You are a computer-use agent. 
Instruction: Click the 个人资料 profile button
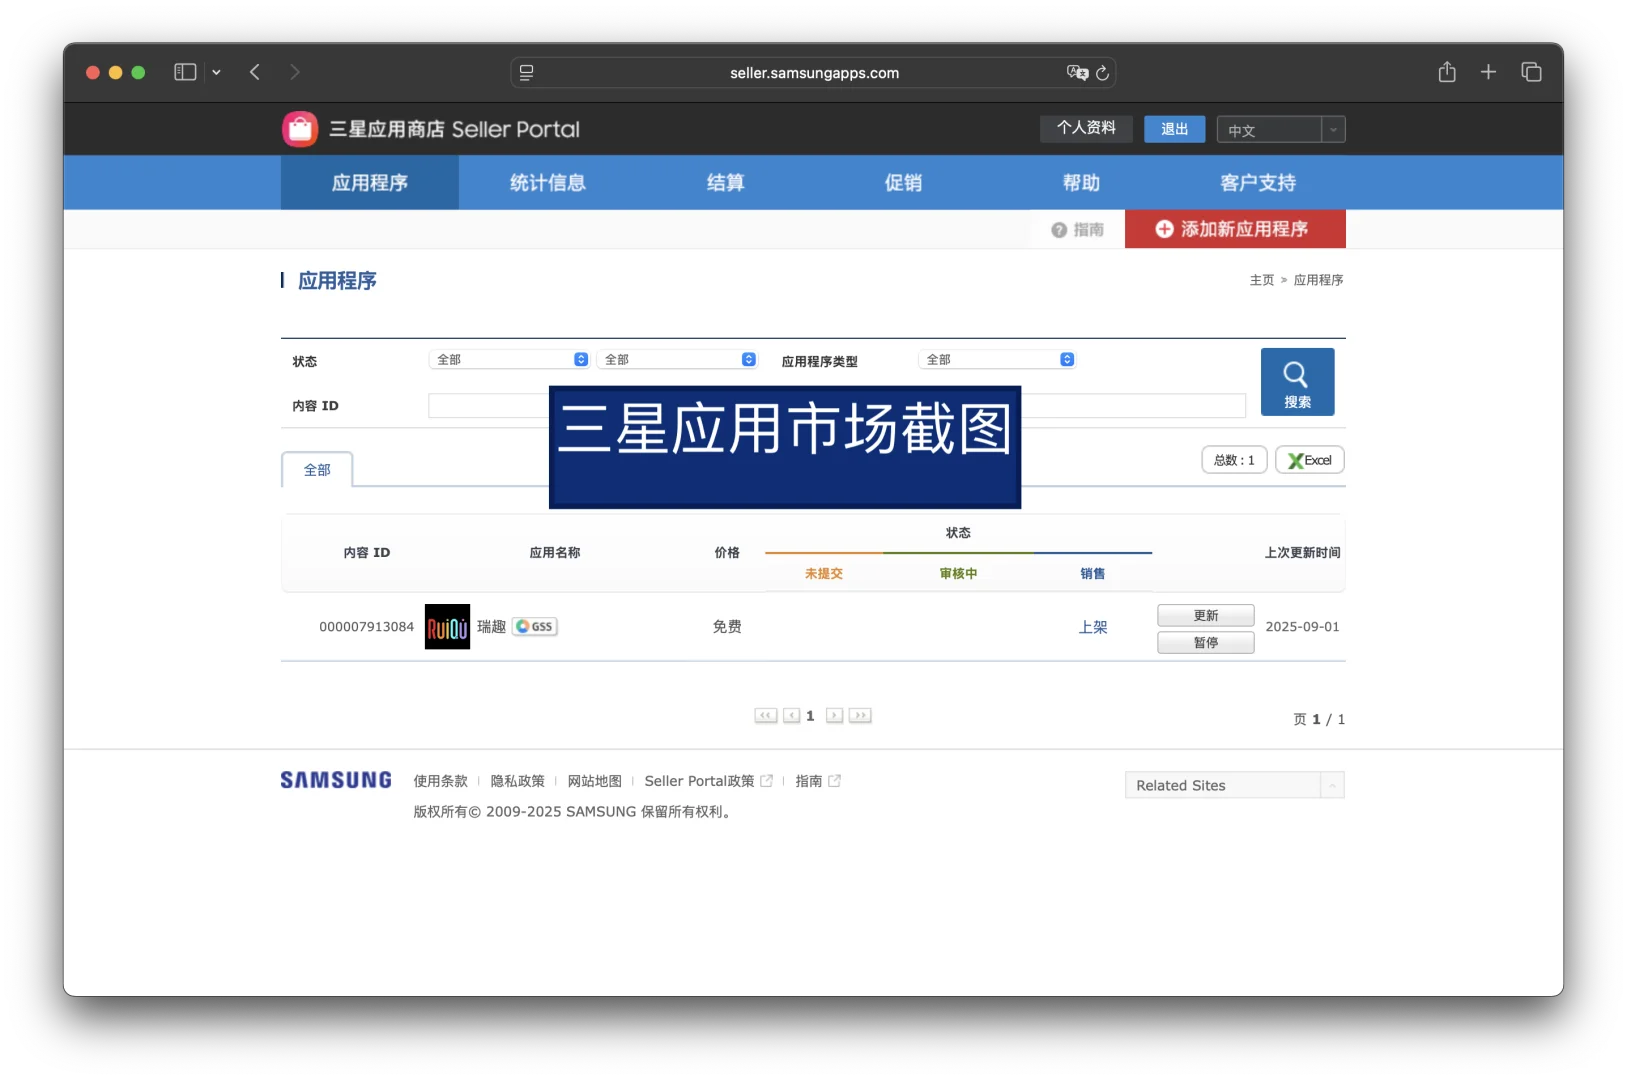1086,128
